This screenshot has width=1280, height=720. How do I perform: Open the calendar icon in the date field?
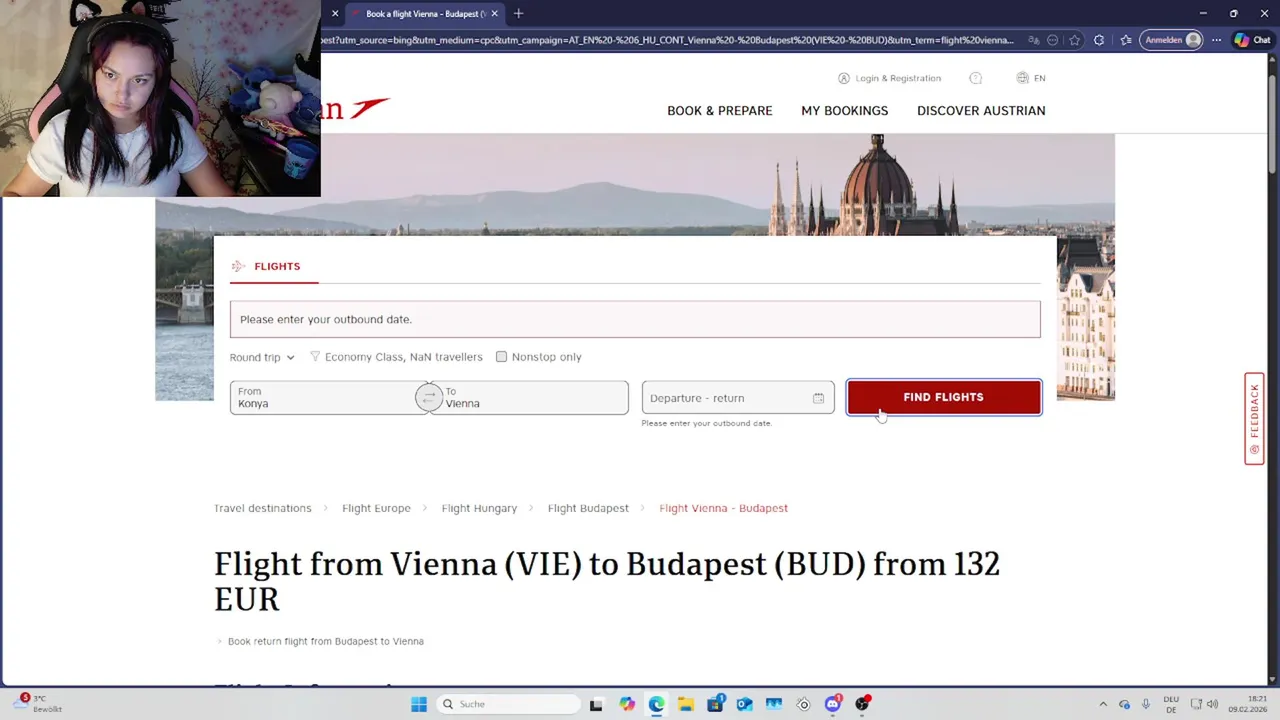coord(818,398)
